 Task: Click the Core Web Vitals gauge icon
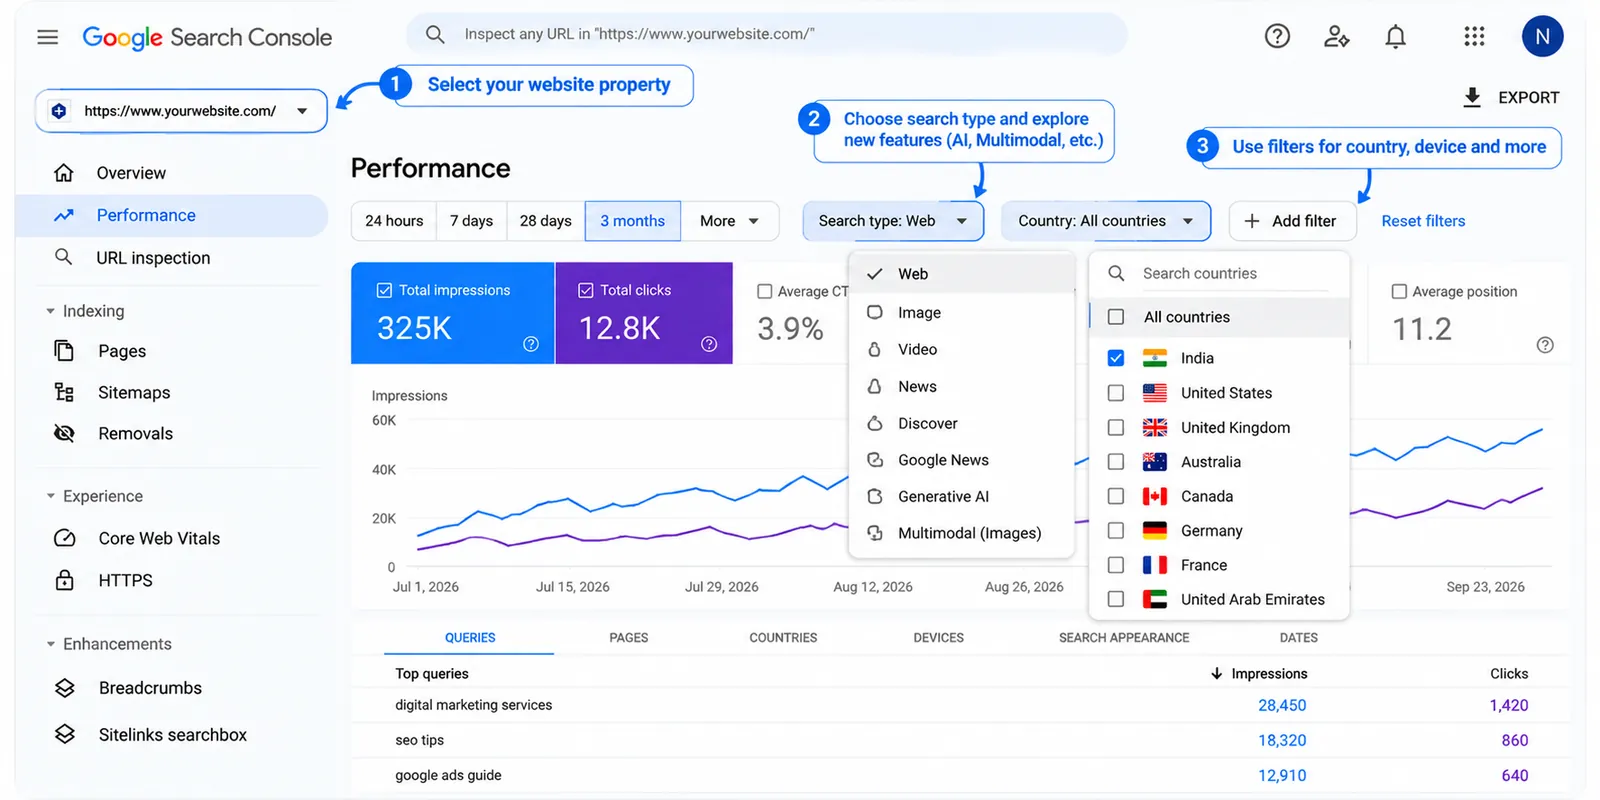(x=64, y=538)
